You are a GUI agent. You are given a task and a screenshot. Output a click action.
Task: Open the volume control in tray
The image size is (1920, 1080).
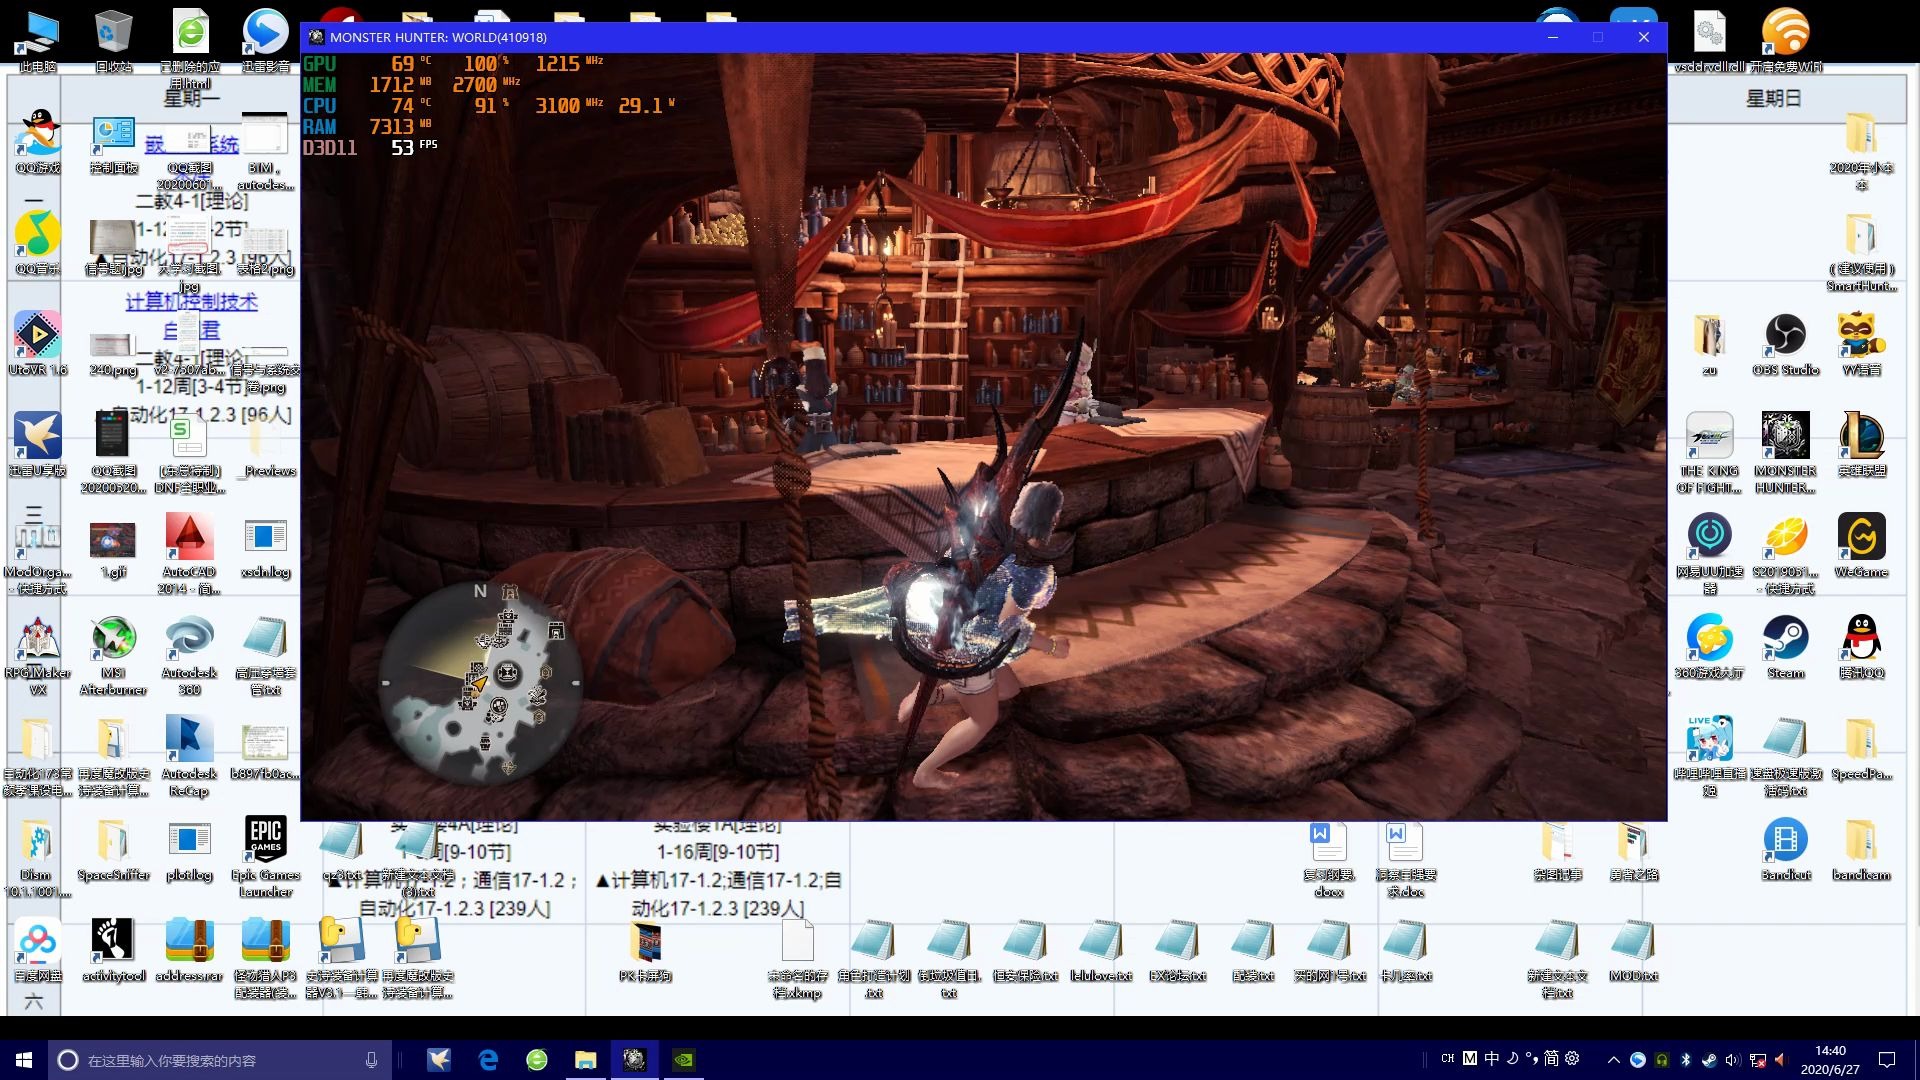tap(1733, 1059)
